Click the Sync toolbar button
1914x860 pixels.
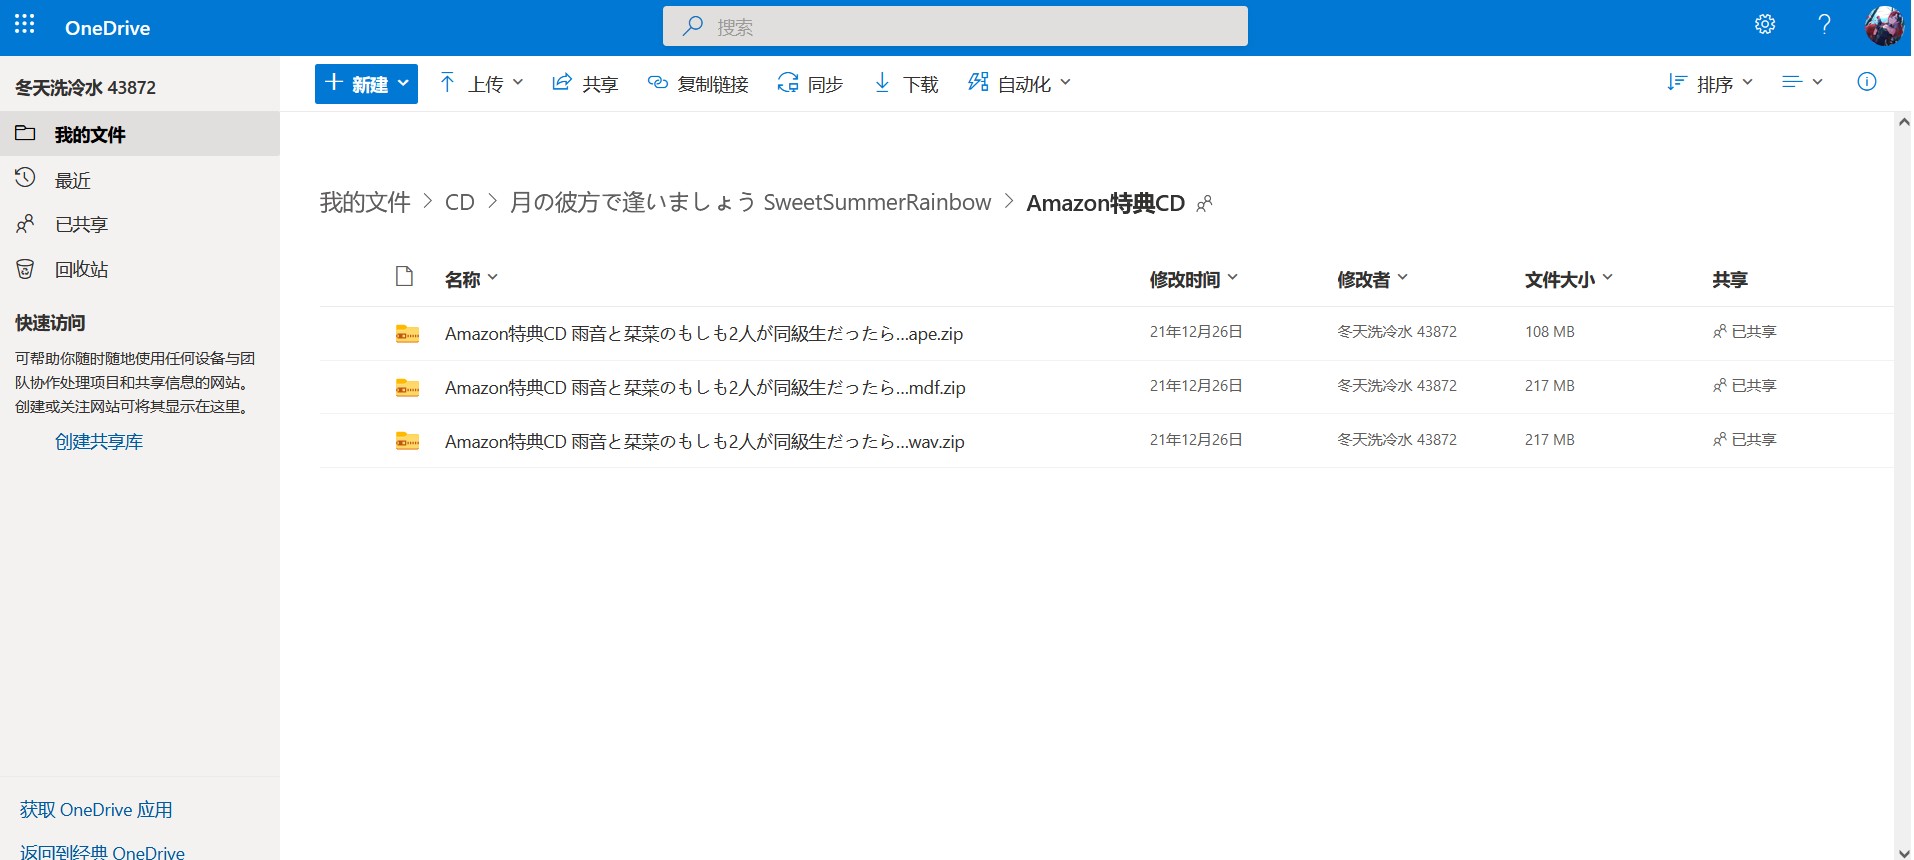coord(810,84)
